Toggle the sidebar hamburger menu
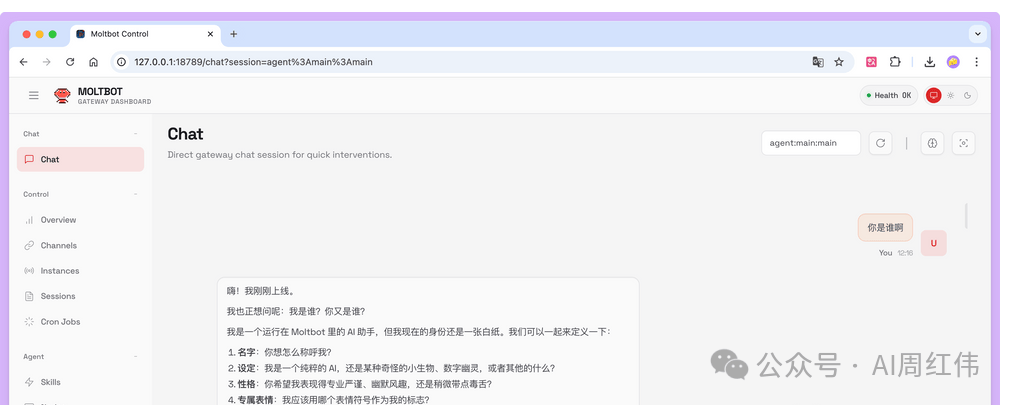The image size is (1011, 405). [x=34, y=95]
